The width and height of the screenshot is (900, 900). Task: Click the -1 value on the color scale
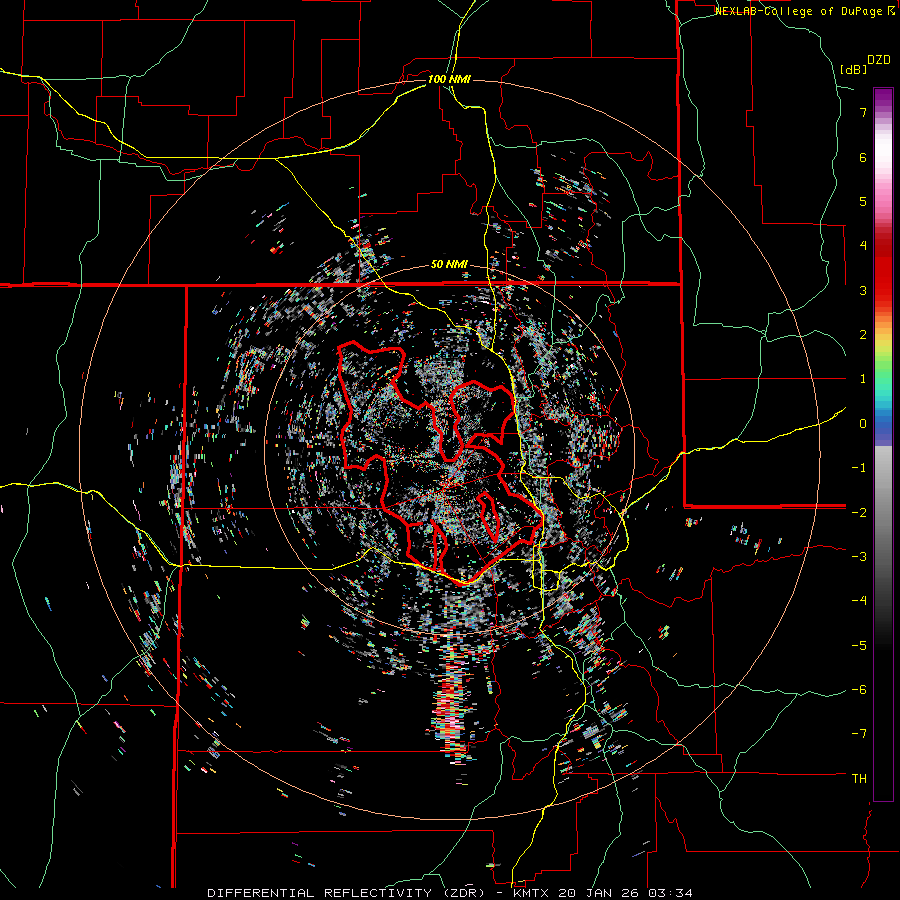click(x=859, y=468)
